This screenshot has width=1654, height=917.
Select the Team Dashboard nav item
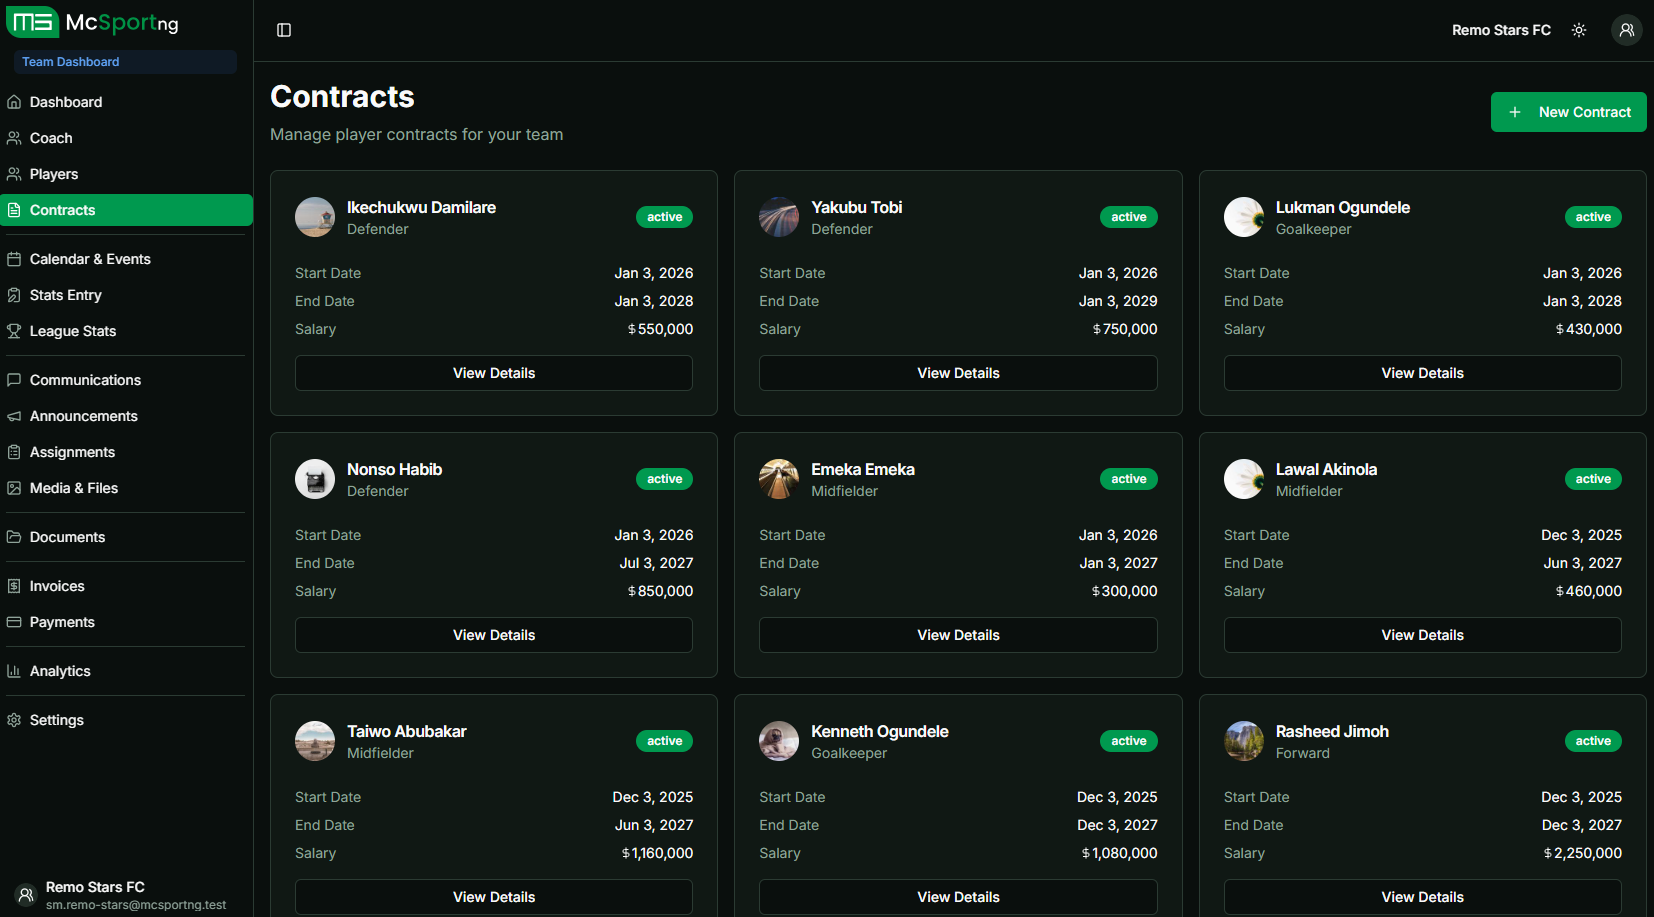coord(70,61)
